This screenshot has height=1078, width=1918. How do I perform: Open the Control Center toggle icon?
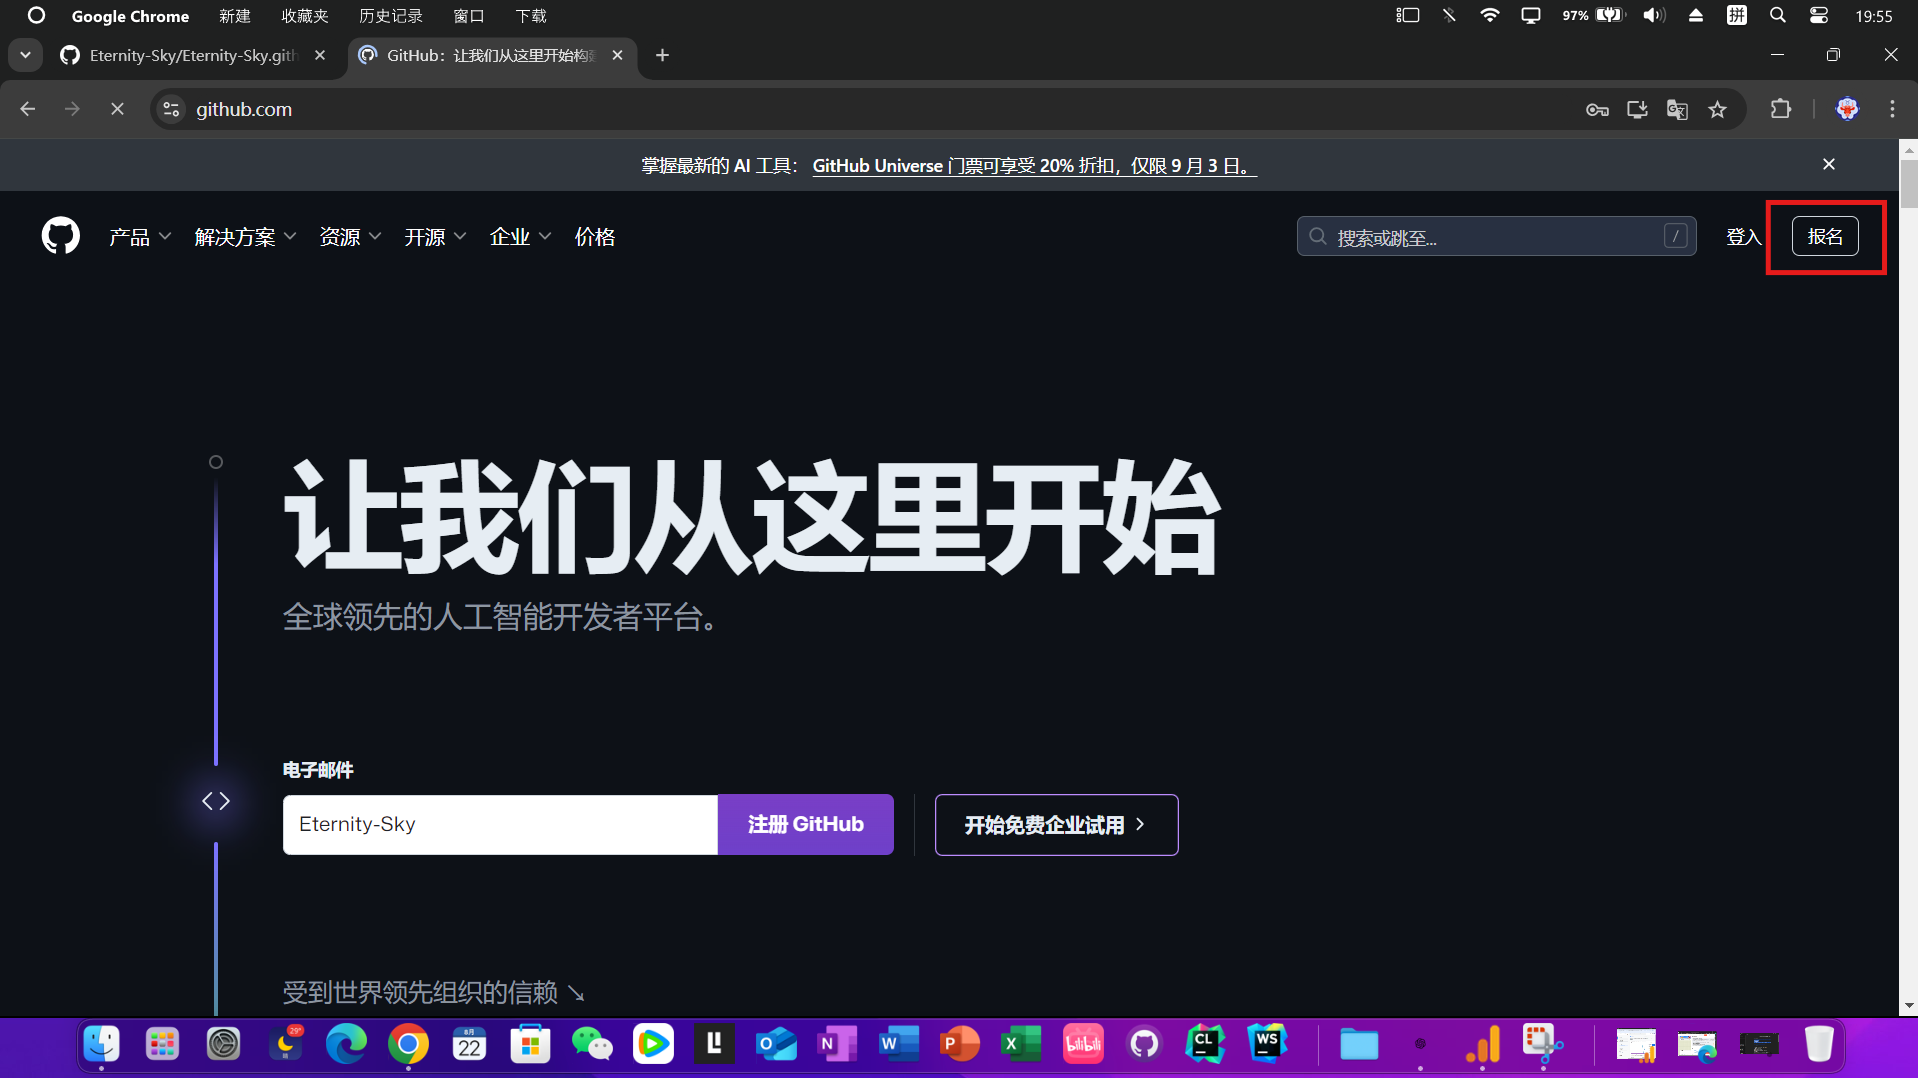(1819, 16)
